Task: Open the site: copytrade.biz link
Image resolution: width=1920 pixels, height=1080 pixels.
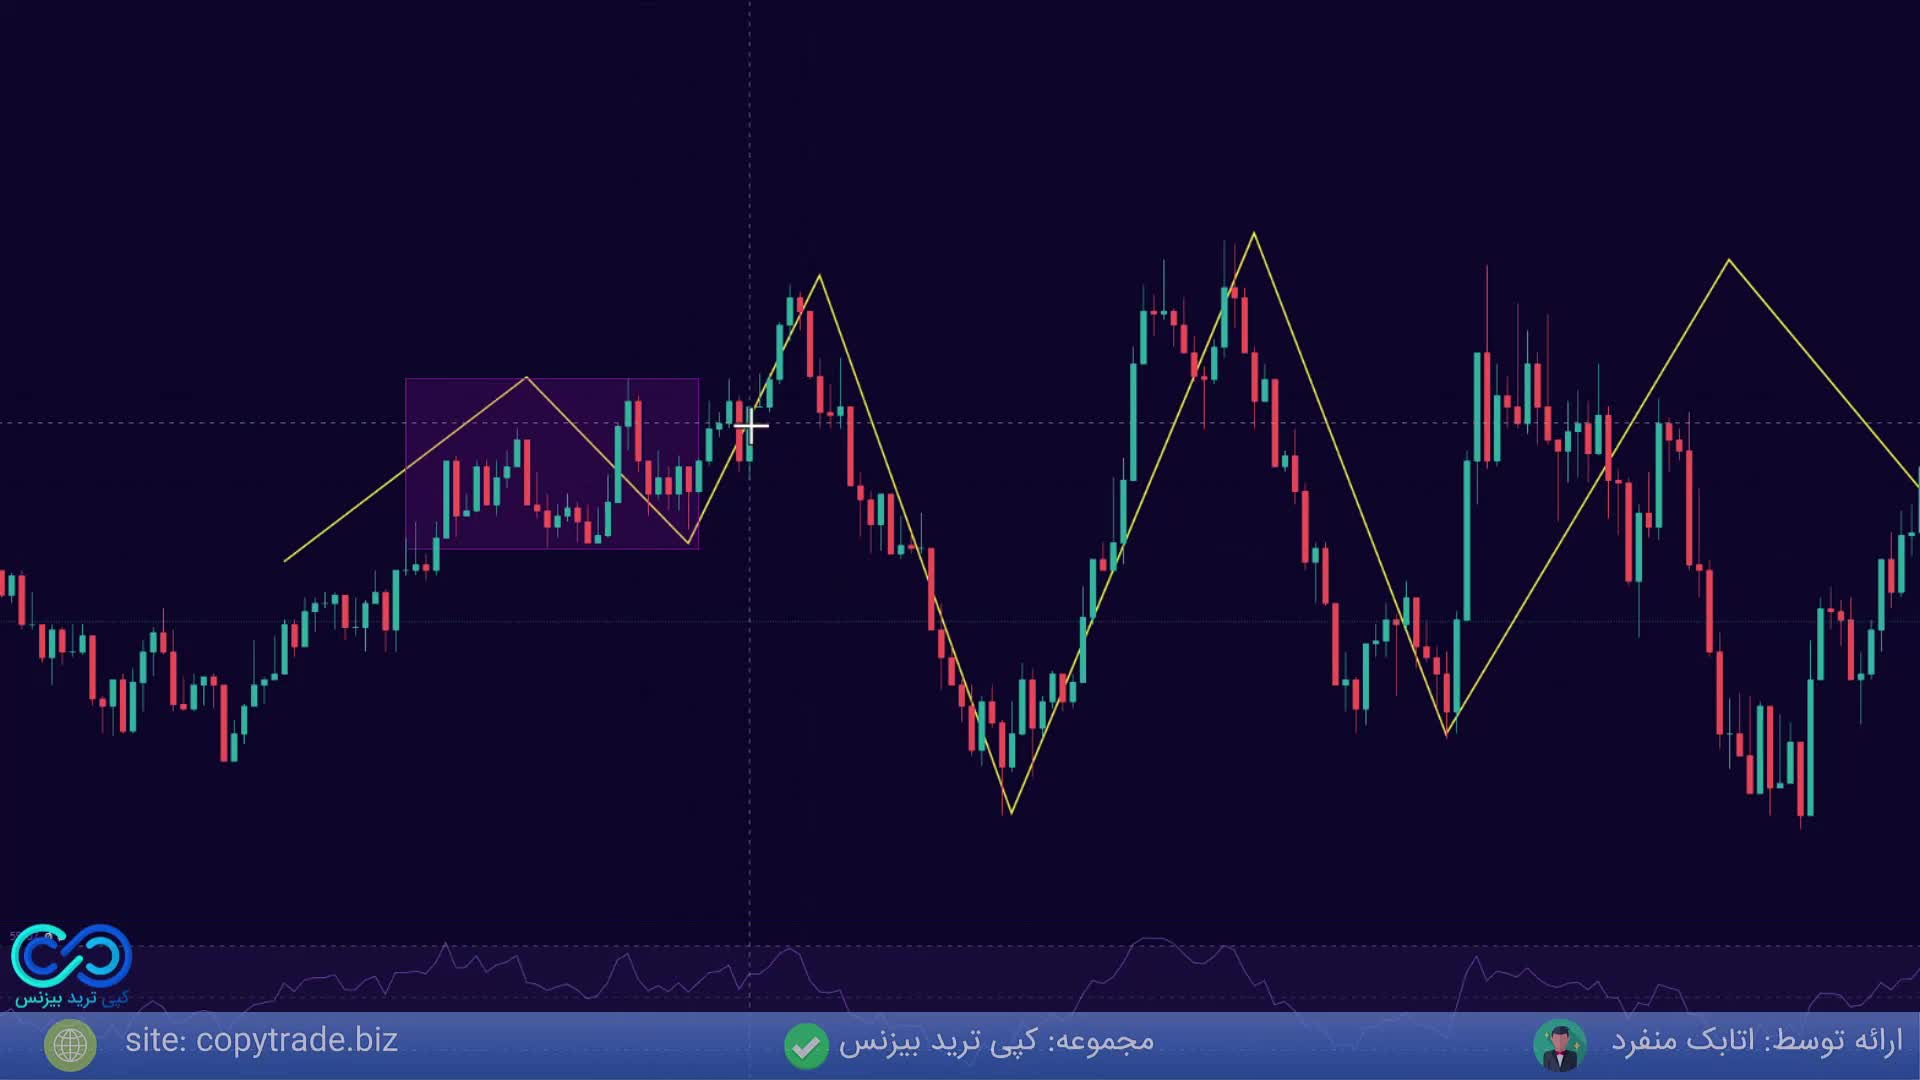Action: click(x=261, y=1041)
